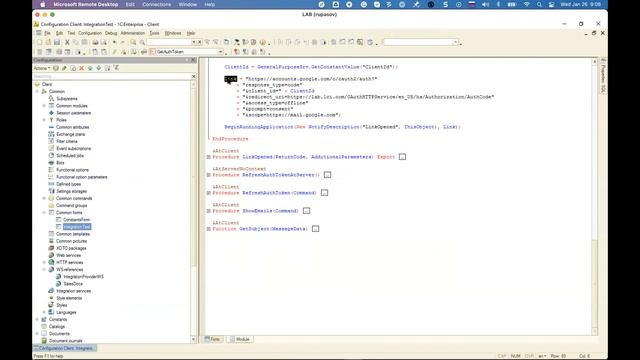Select the Constants tree node

click(x=58, y=319)
